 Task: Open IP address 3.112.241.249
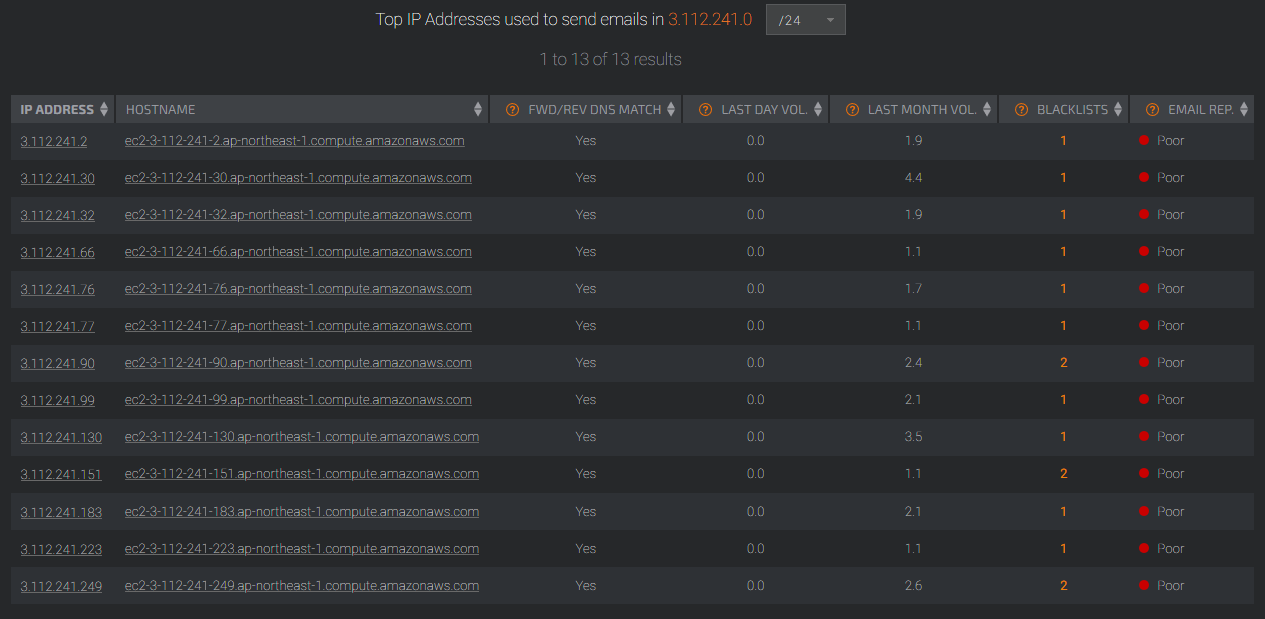61,586
